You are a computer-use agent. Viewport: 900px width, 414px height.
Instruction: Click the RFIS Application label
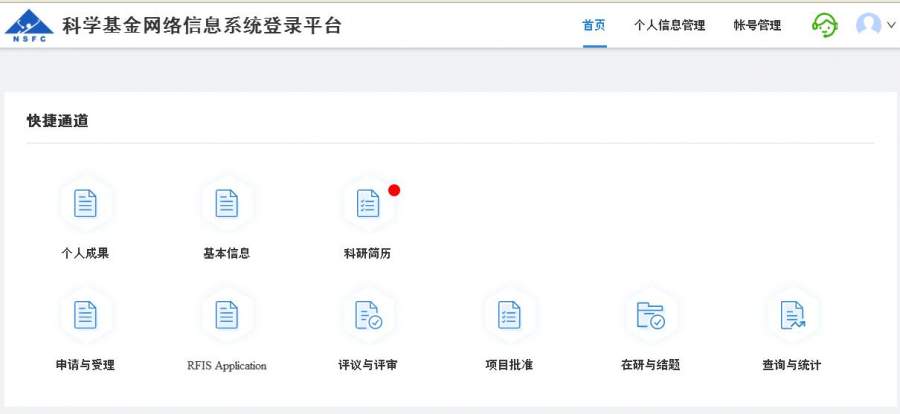pyautogui.click(x=227, y=366)
